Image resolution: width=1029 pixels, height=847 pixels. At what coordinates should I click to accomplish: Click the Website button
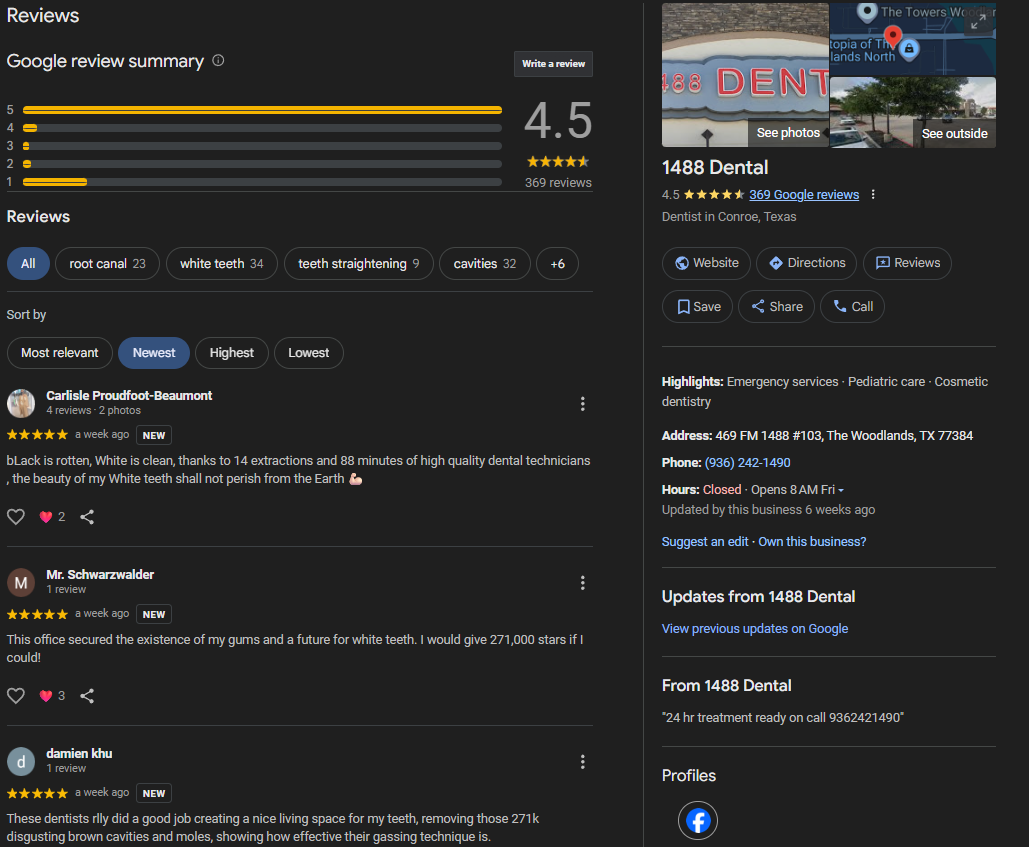706,263
